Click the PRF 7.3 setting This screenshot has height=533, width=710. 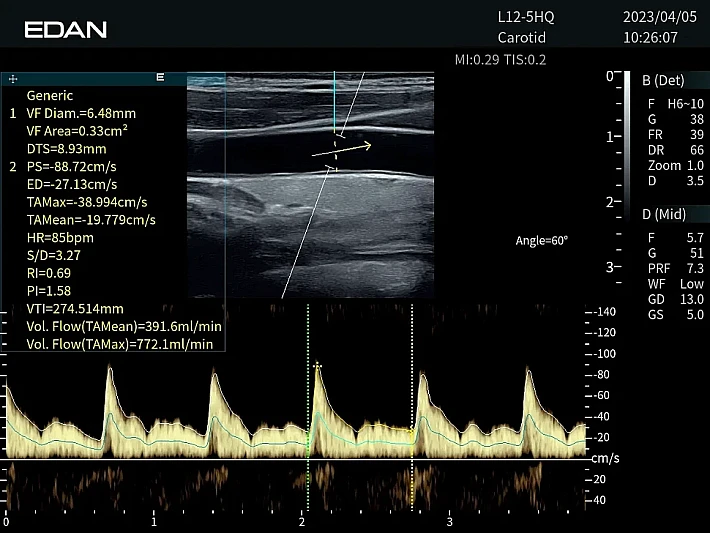tap(675, 269)
